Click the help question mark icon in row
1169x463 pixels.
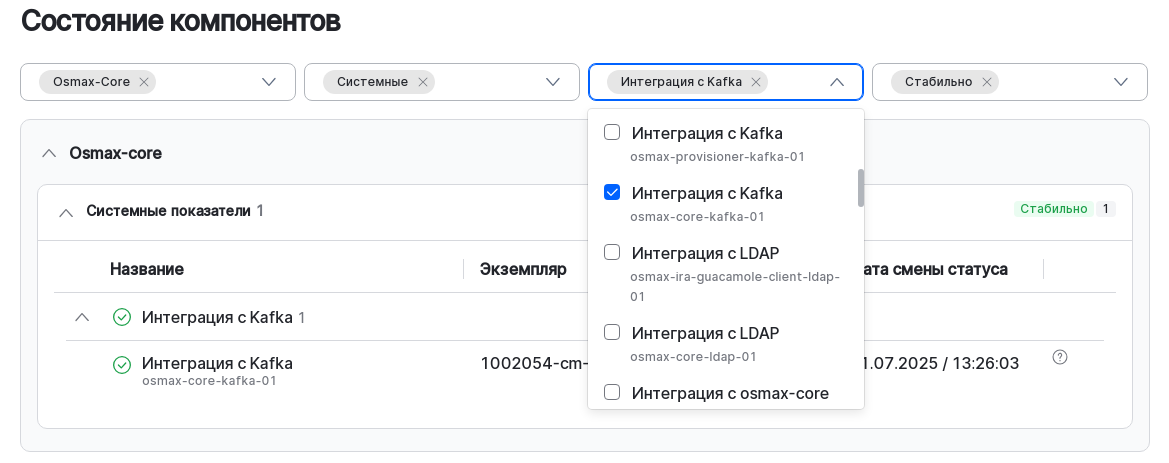pyautogui.click(x=1060, y=357)
